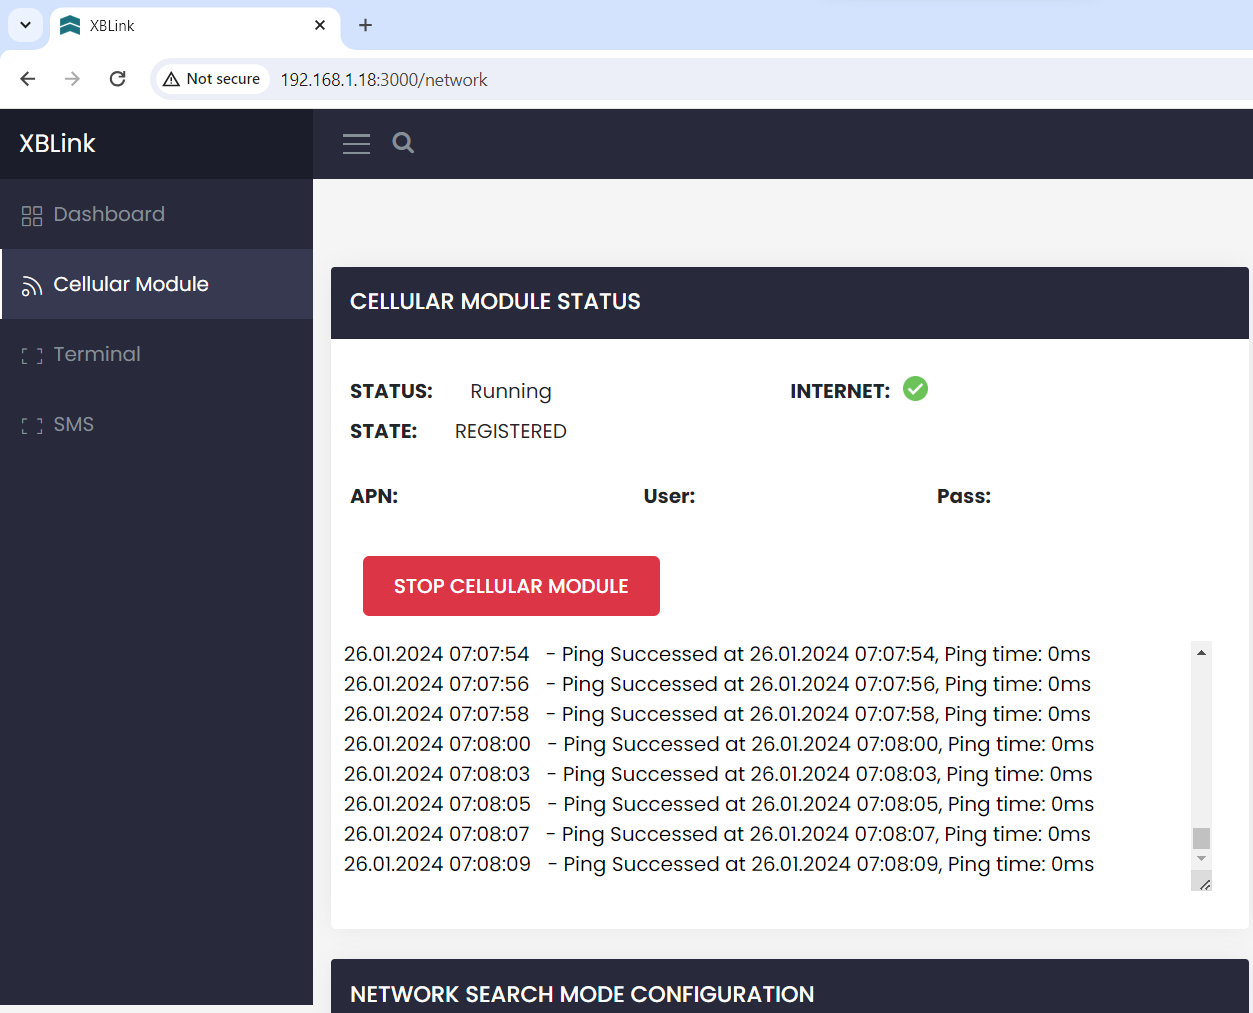
Task: Reload the page using browser refresh icon
Action: [x=117, y=79]
